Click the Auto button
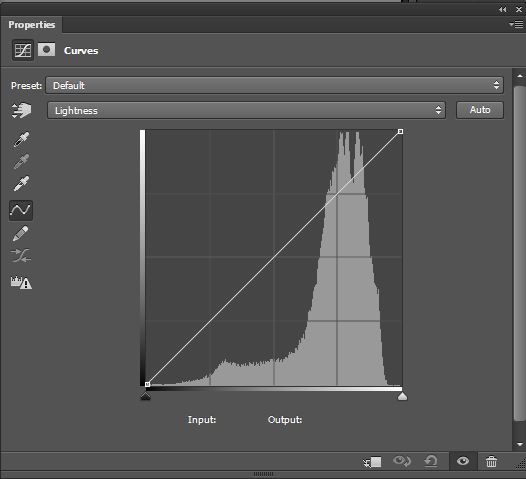 pos(480,110)
